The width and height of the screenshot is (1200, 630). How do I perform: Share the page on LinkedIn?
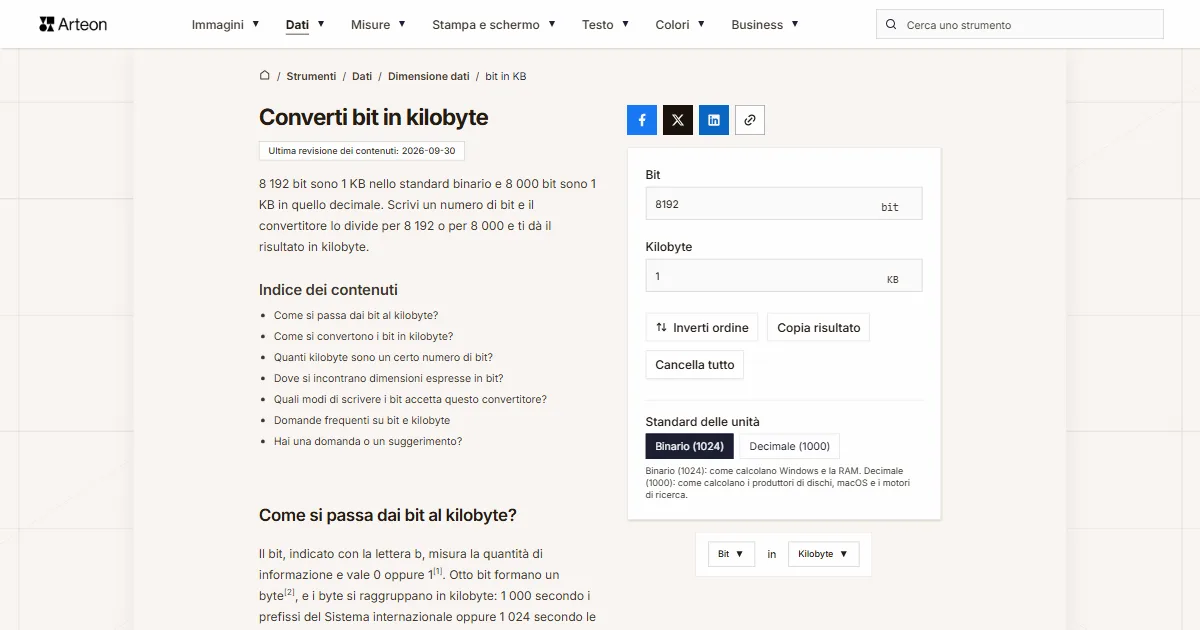714,120
